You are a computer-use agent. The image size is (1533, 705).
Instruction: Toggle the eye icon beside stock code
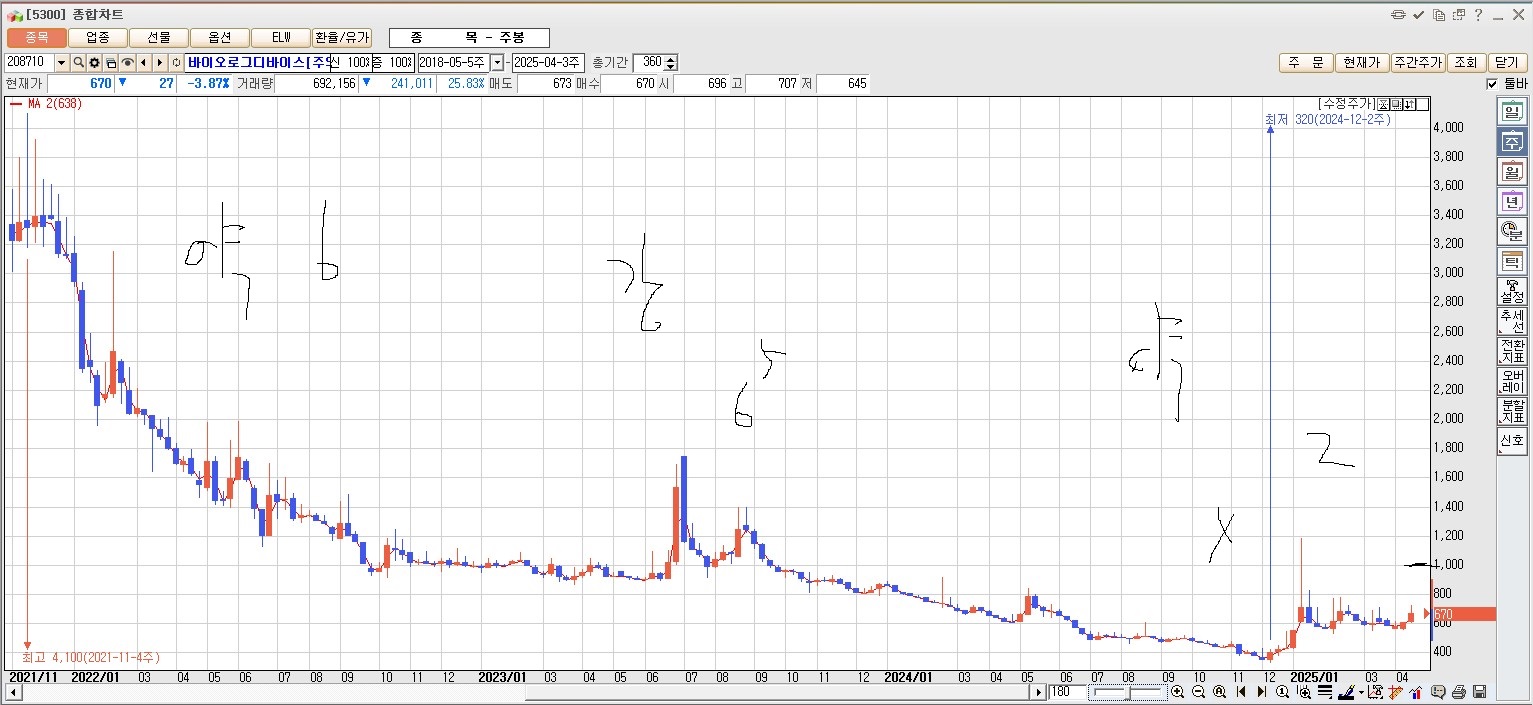pos(127,63)
